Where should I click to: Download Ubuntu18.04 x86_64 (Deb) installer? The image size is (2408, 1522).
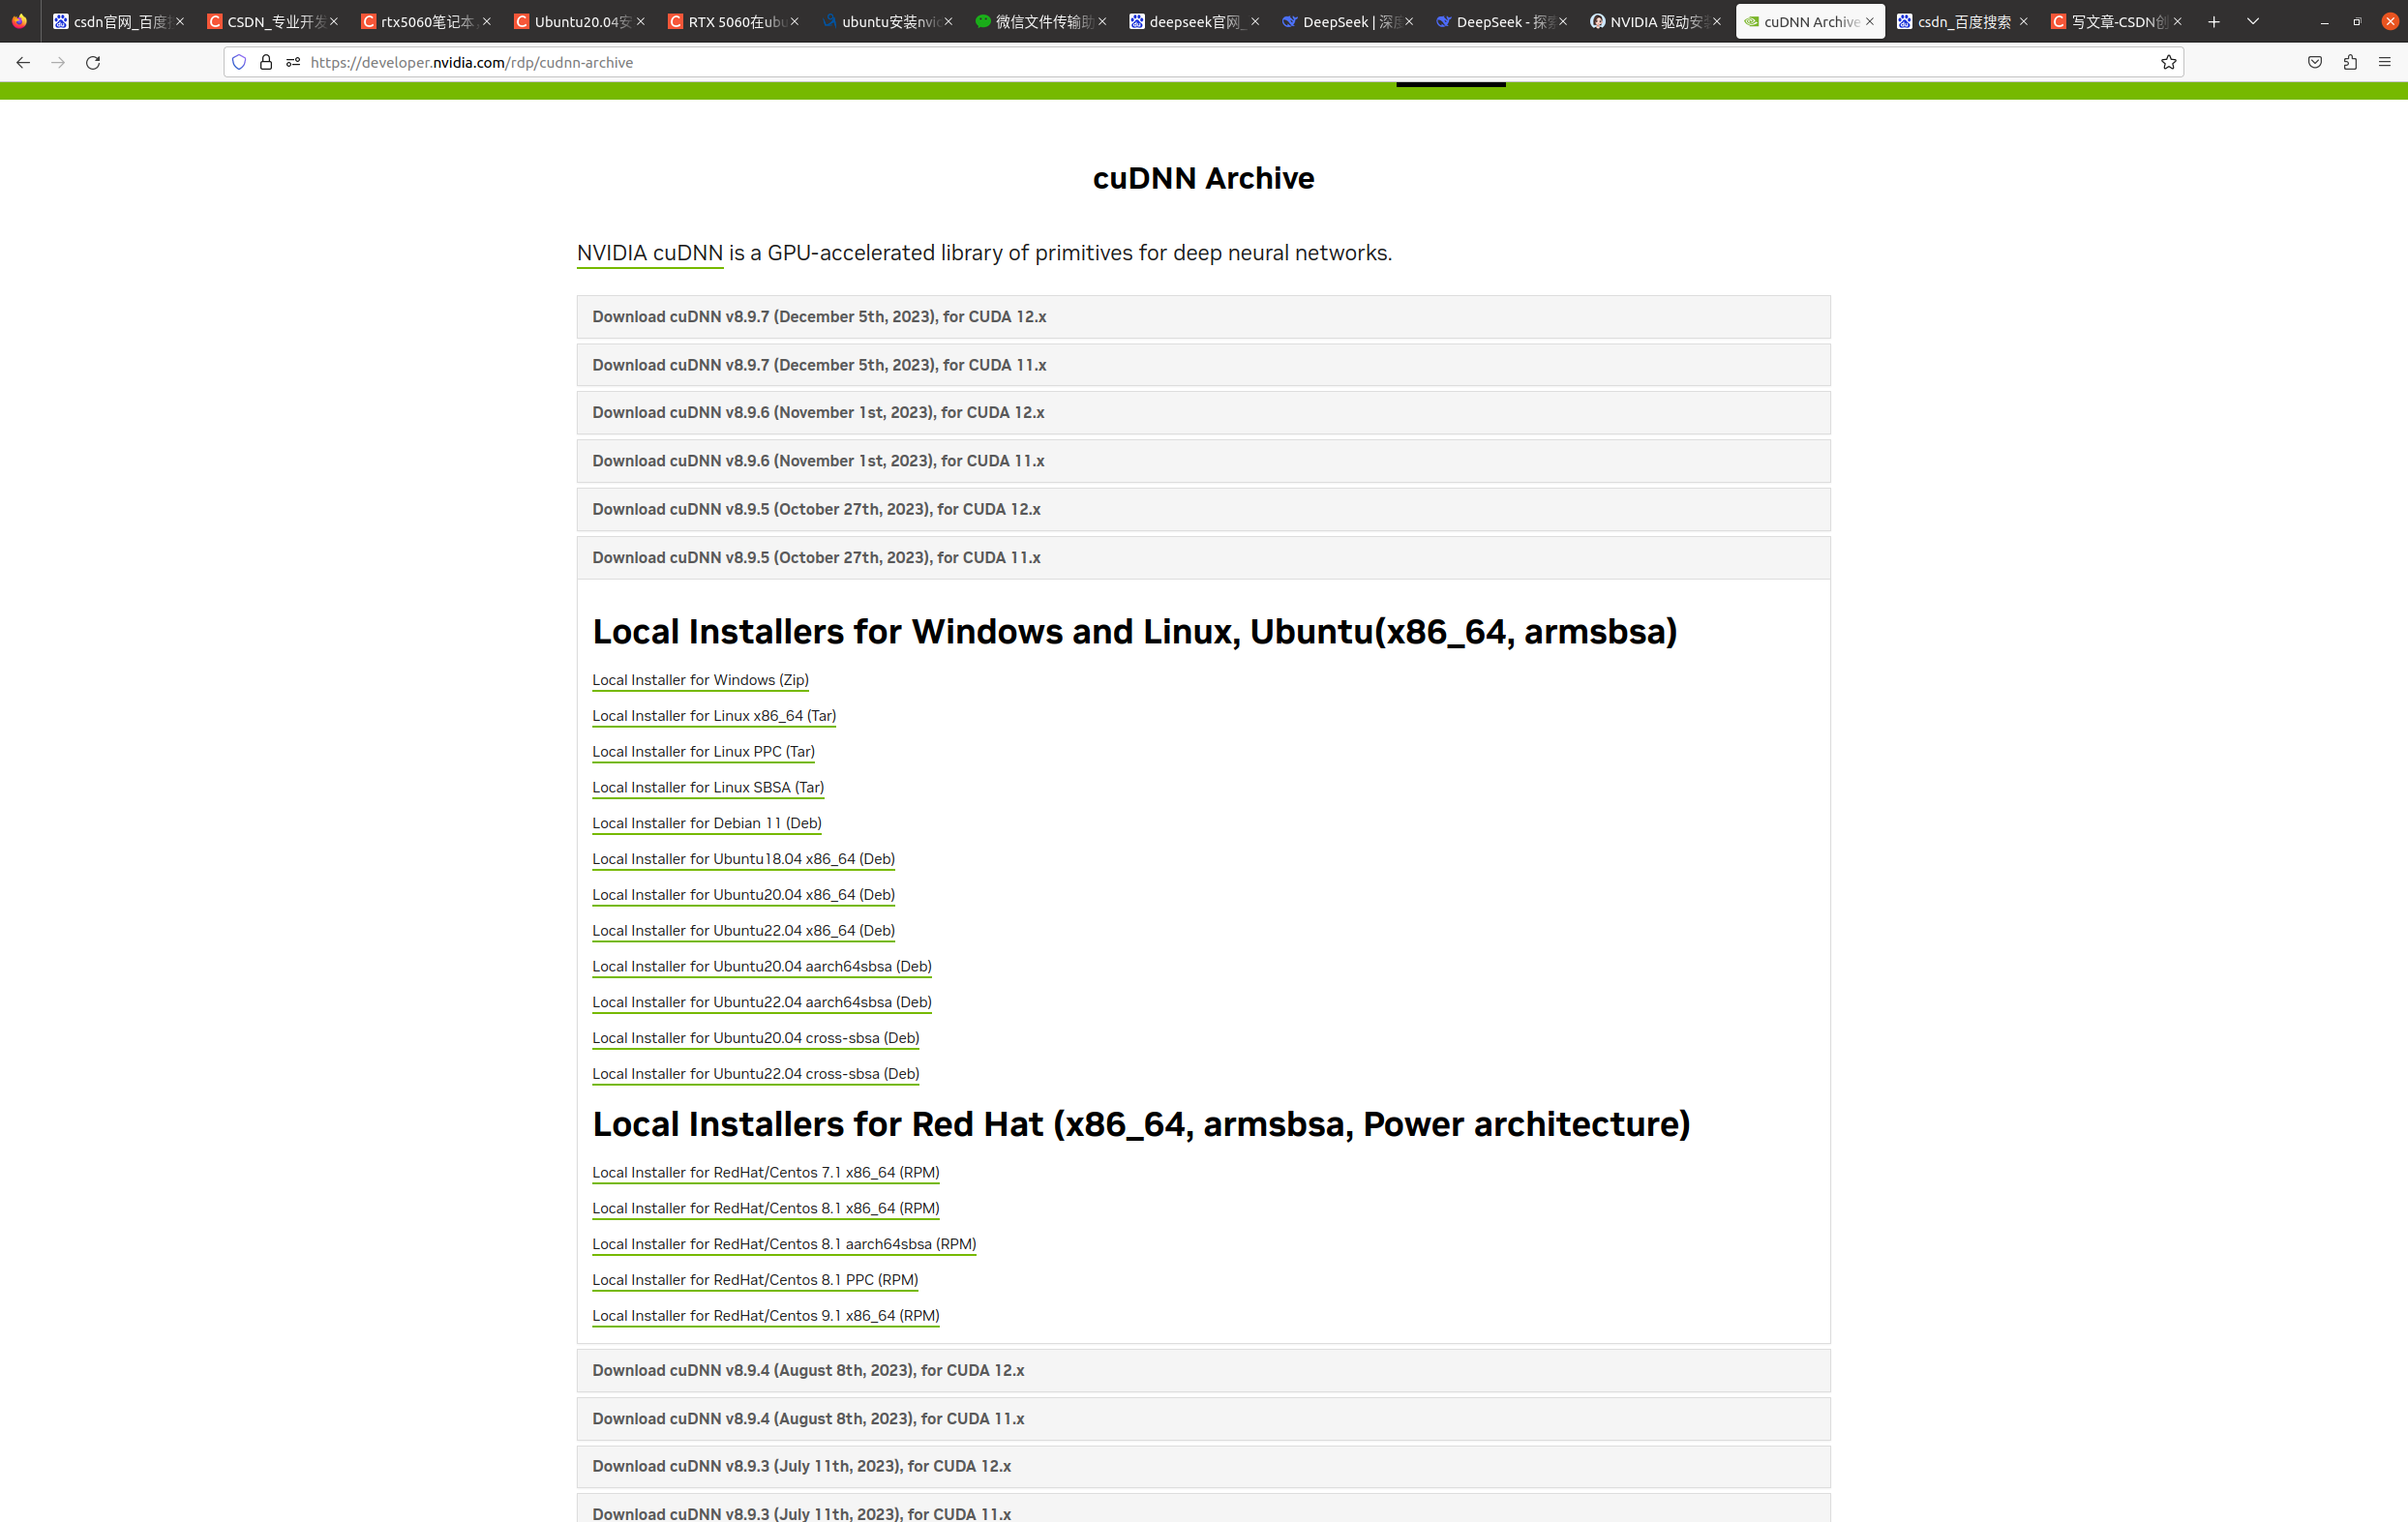743,859
